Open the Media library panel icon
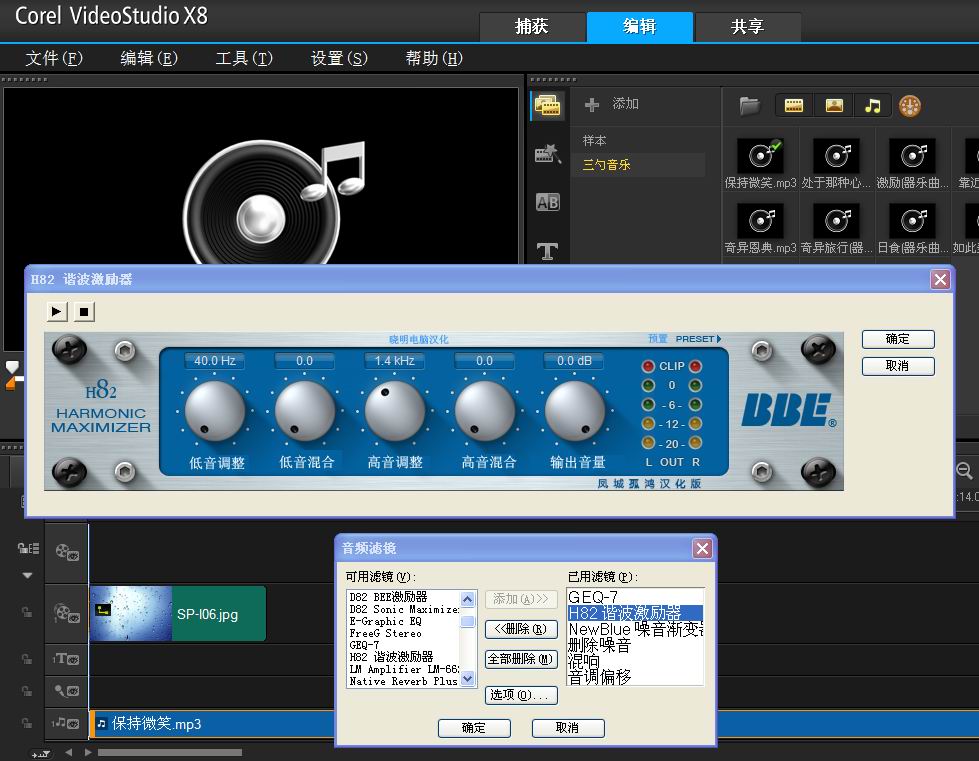The width and height of the screenshot is (979, 761). click(x=548, y=106)
